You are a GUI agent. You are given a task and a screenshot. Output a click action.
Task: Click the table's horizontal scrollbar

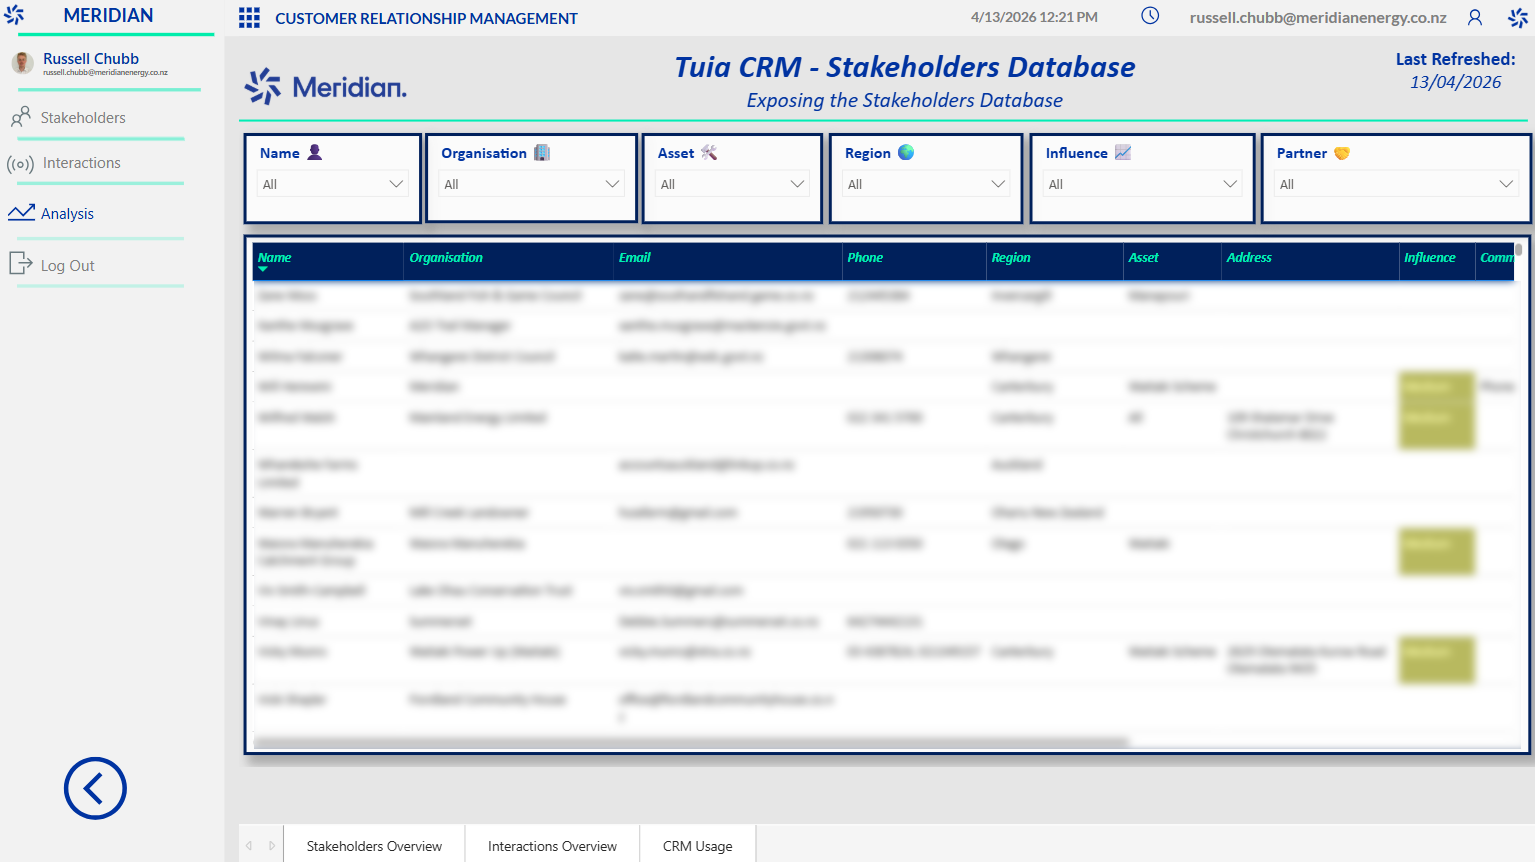tap(692, 743)
